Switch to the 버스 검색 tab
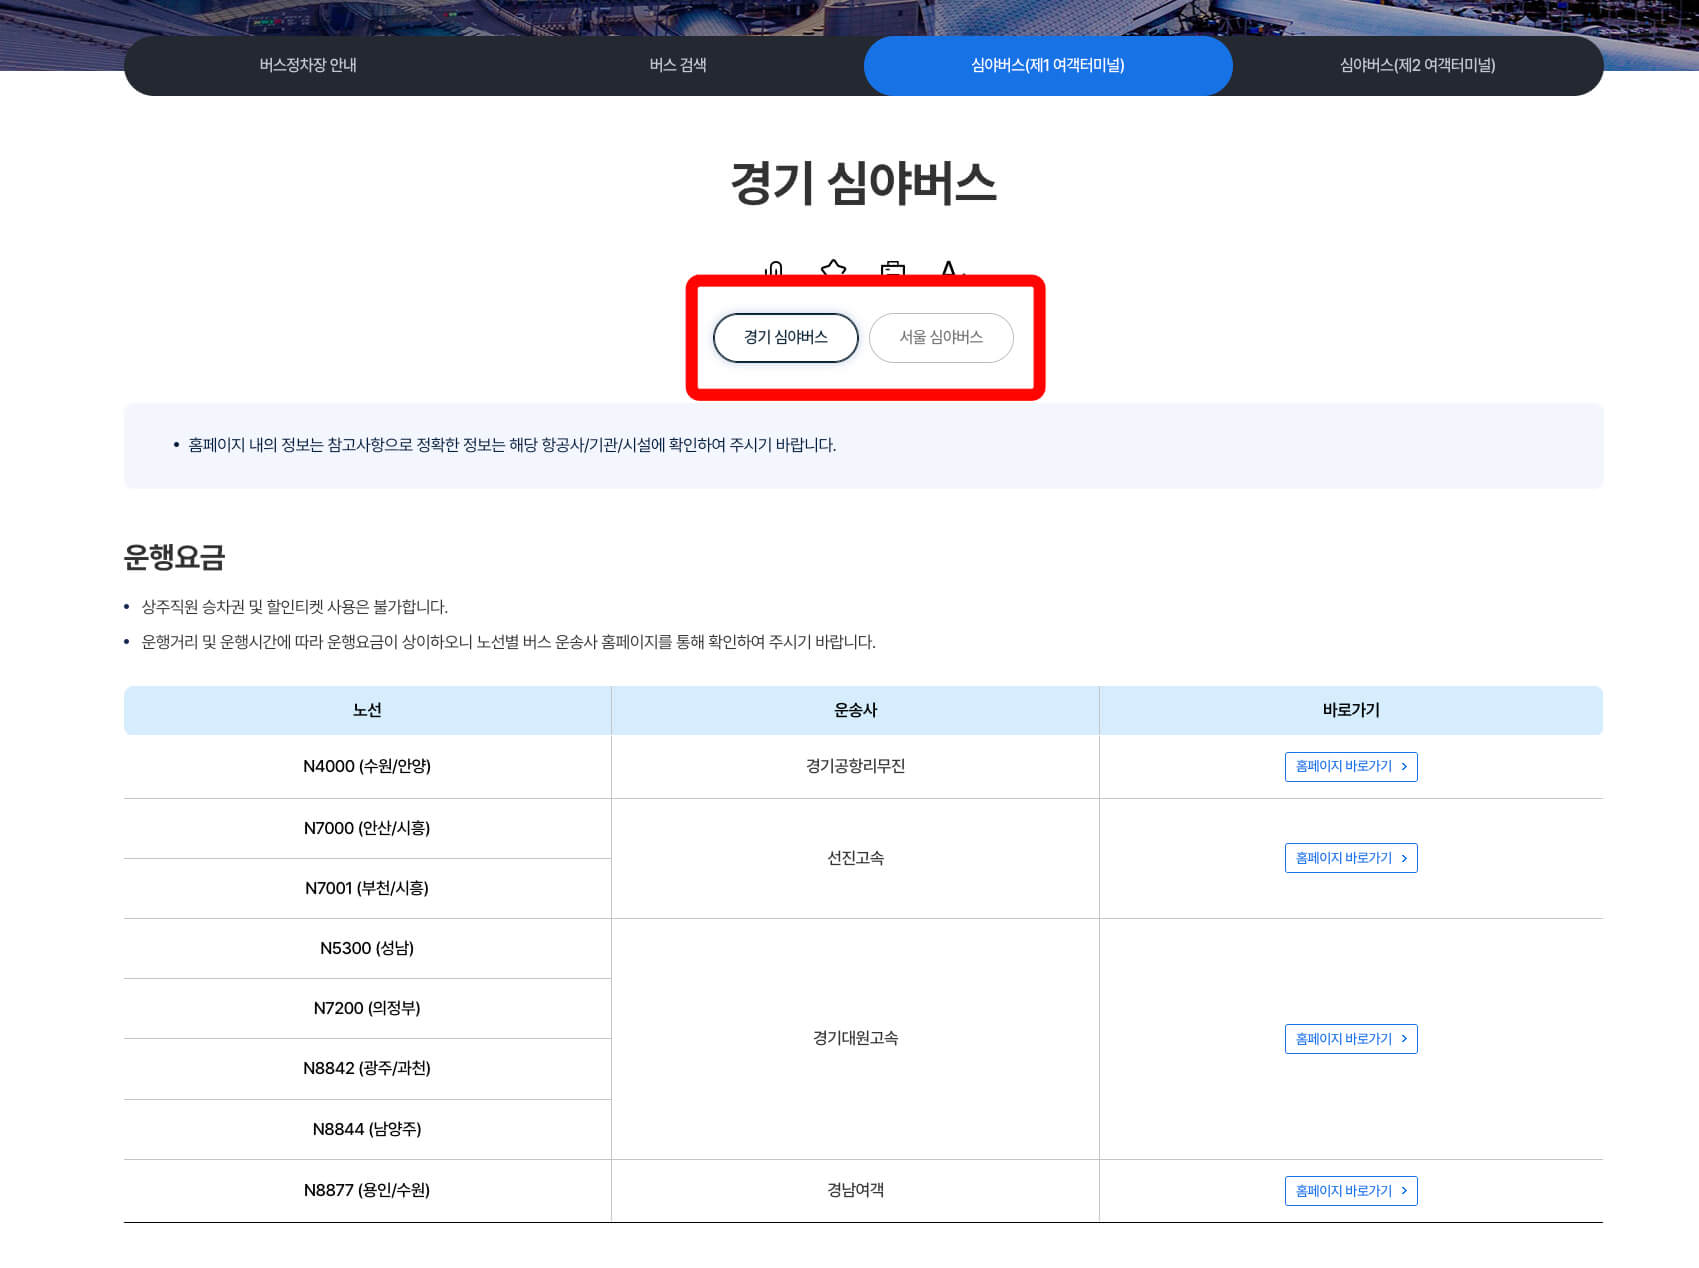Viewport: 1699px width, 1268px height. point(679,65)
